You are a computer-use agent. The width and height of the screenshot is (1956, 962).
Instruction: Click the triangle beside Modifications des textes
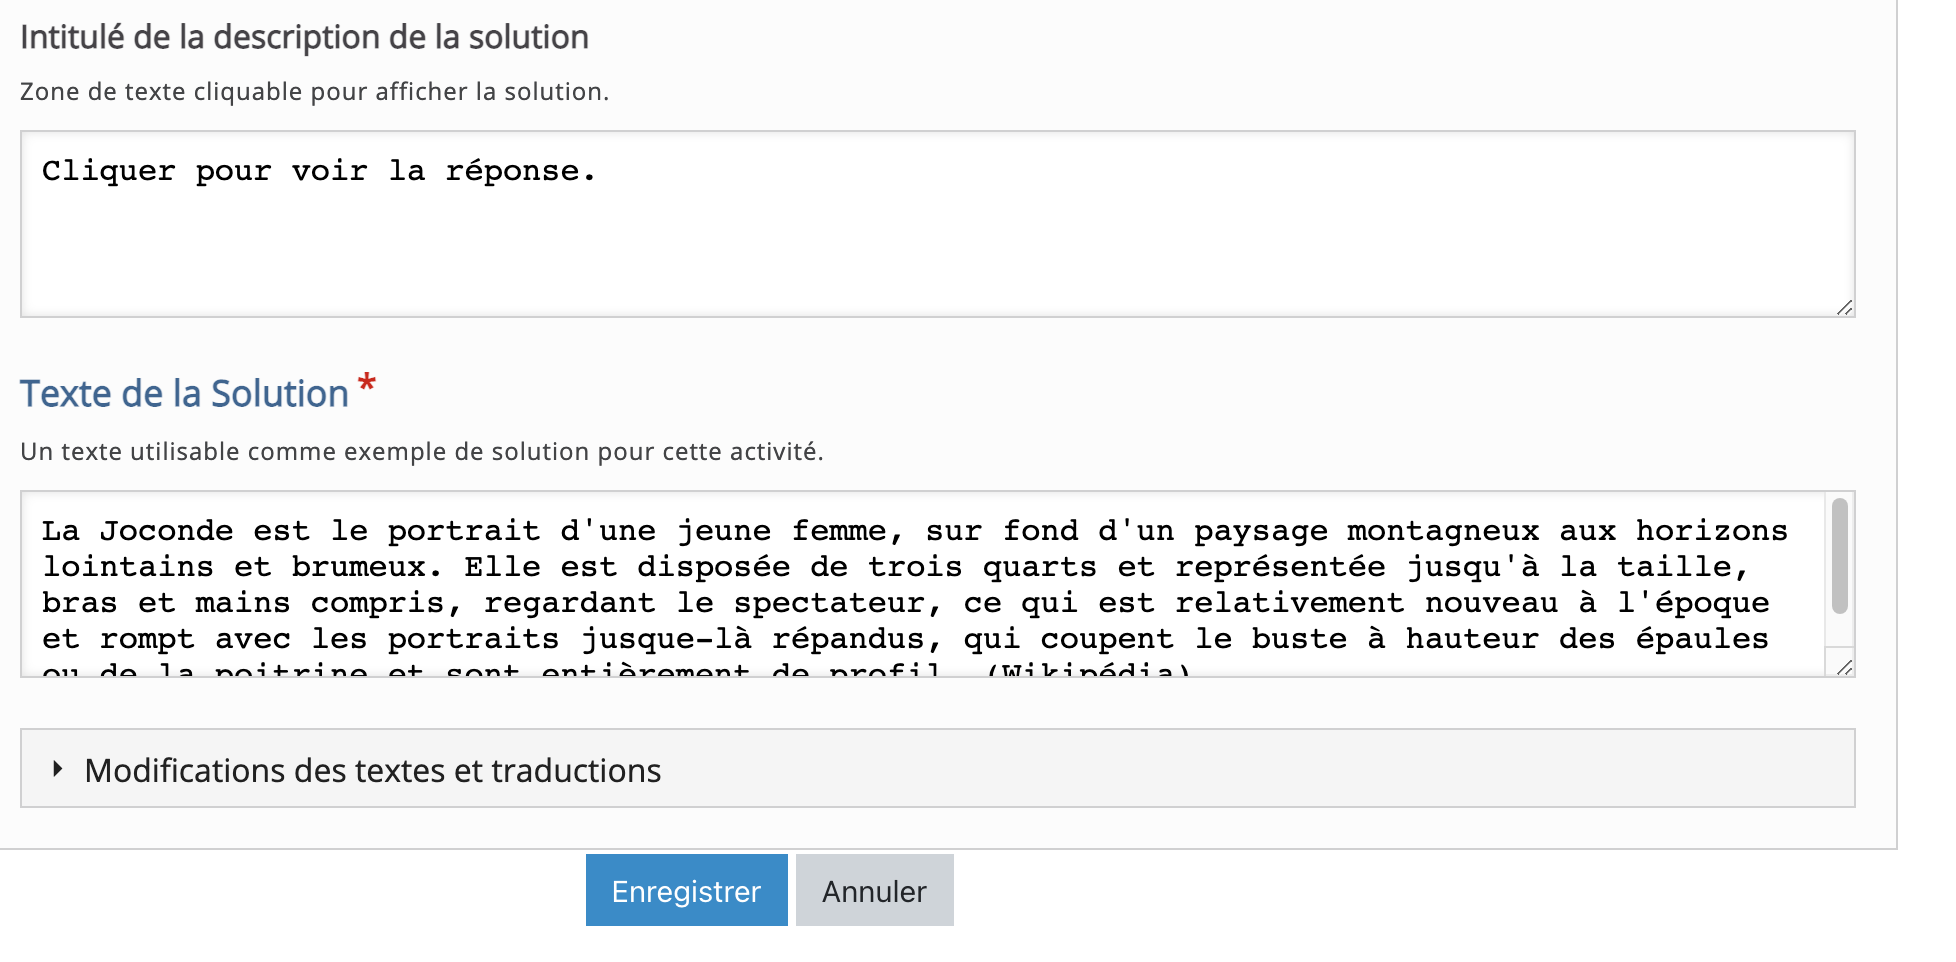pyautogui.click(x=58, y=769)
